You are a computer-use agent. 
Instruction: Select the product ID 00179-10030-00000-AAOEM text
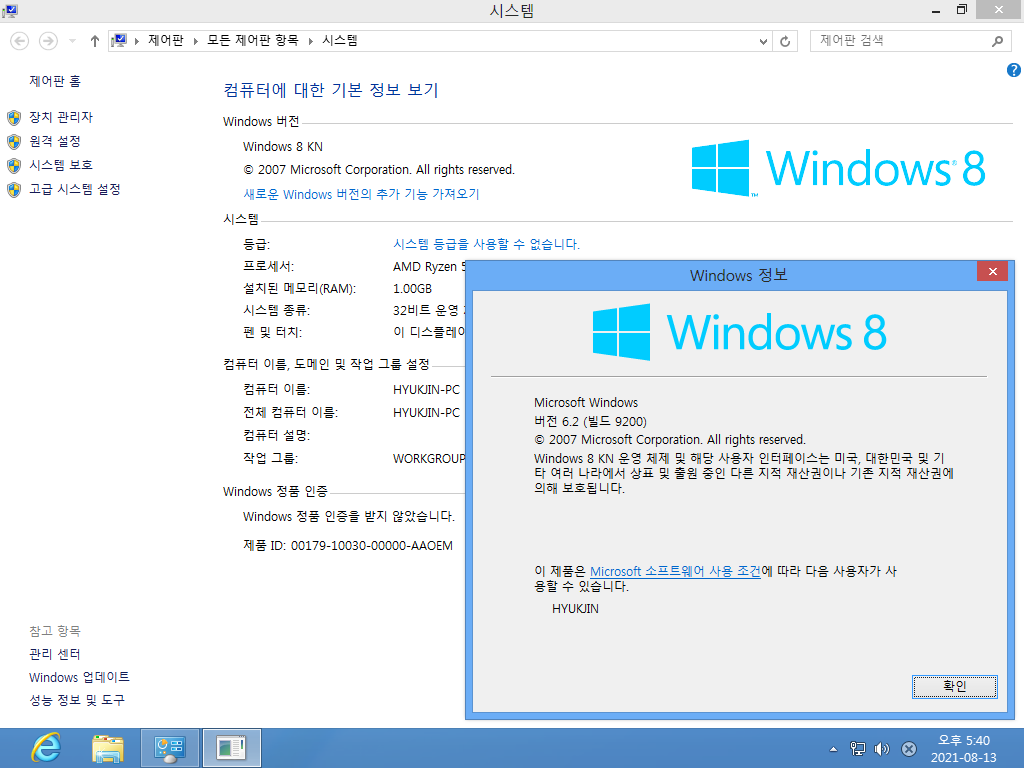(372, 546)
